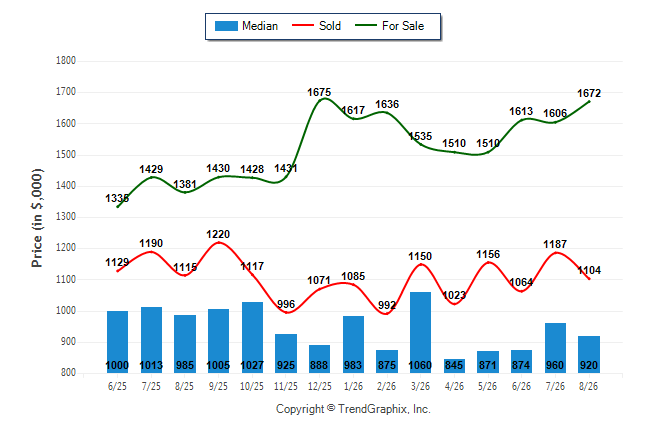Click the TrendGraphix copyright text
Screen dimensions: 646x434
[353, 409]
